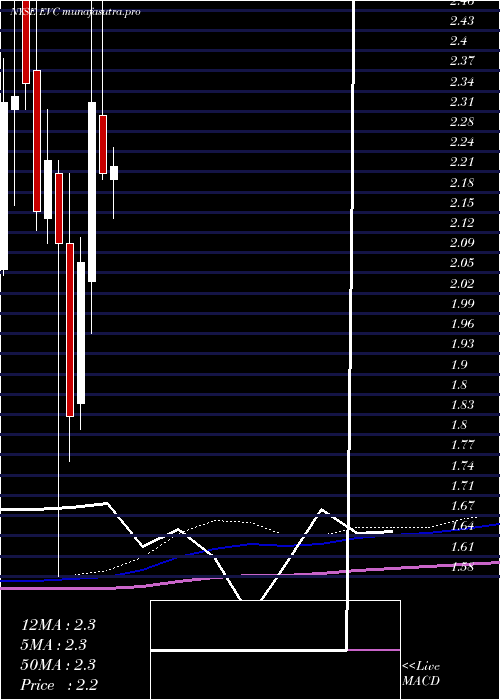Viewport: 500px width, 700px height.
Task: Select the 2.09 price axis label
Action: click(462, 242)
